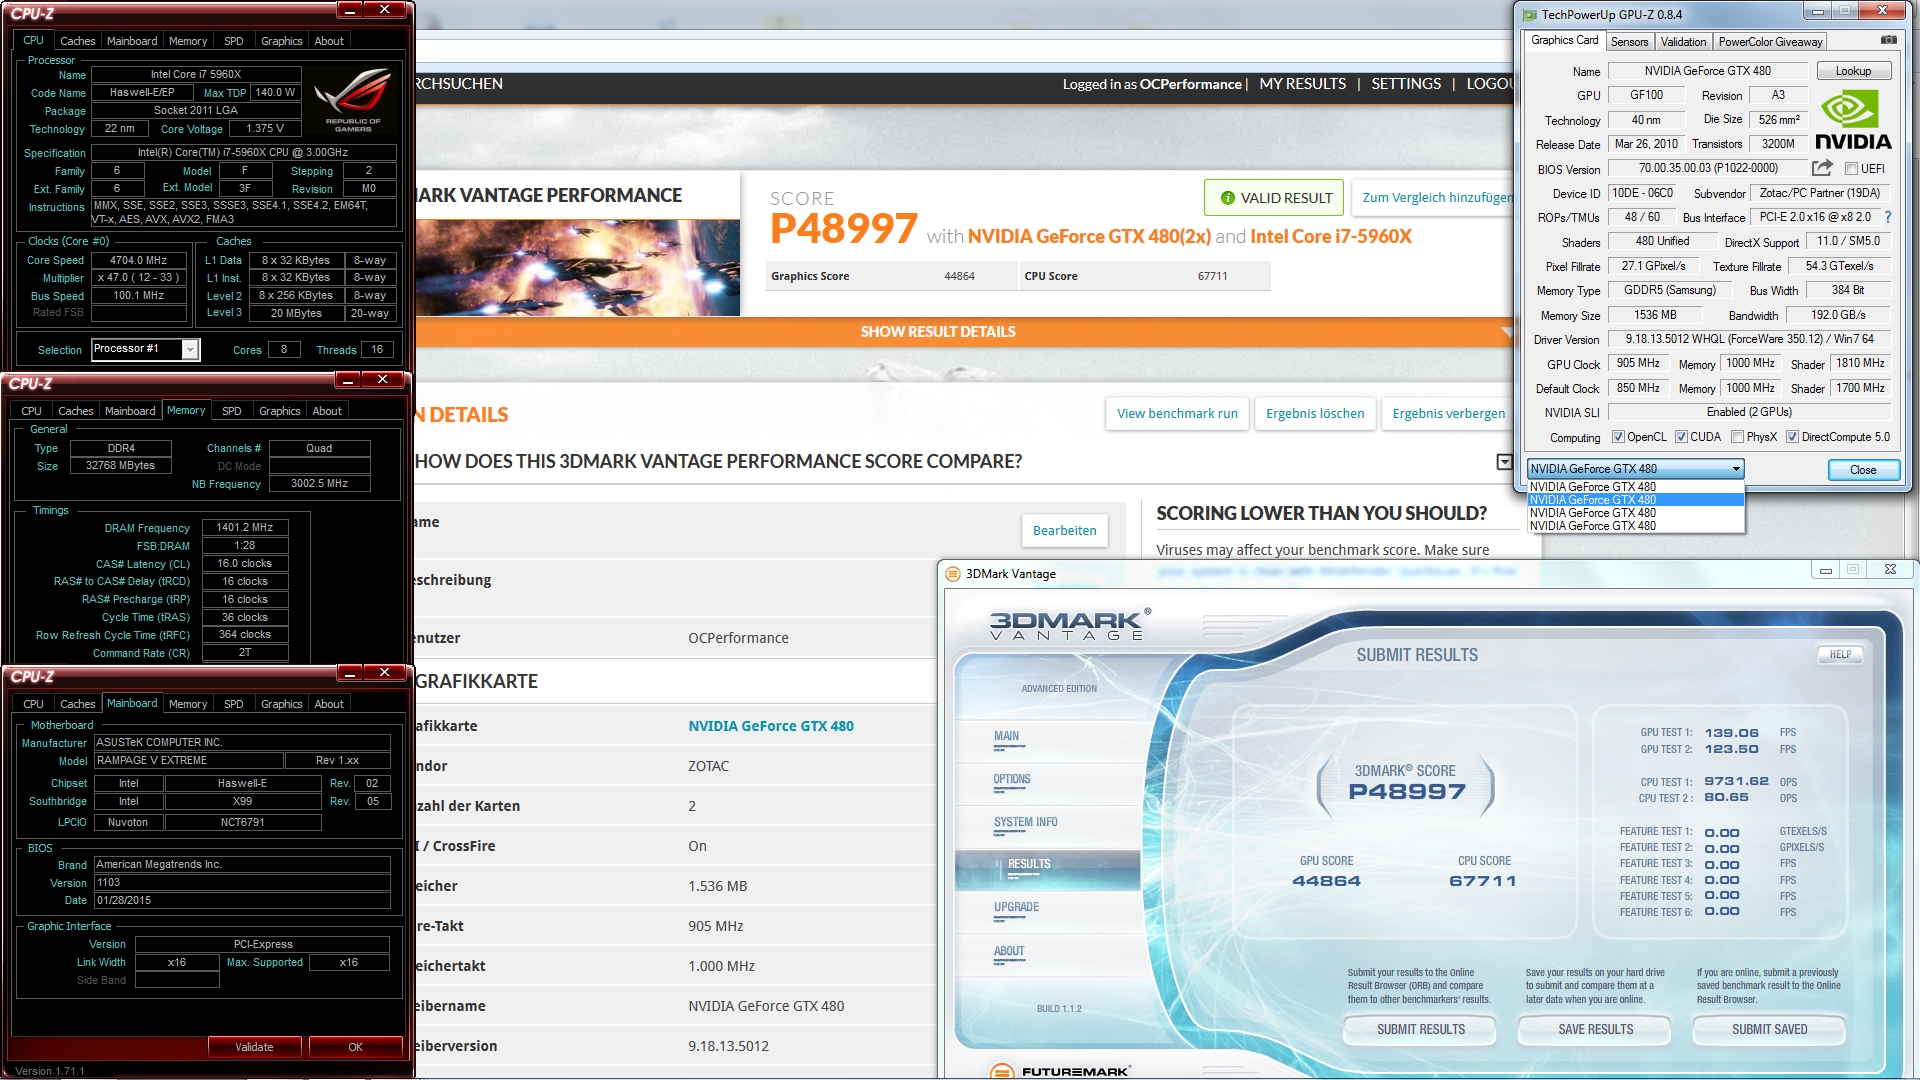Image resolution: width=1920 pixels, height=1080 pixels.
Task: Toggle the UEFI checkbox in GPU-Z
Action: 1851,169
